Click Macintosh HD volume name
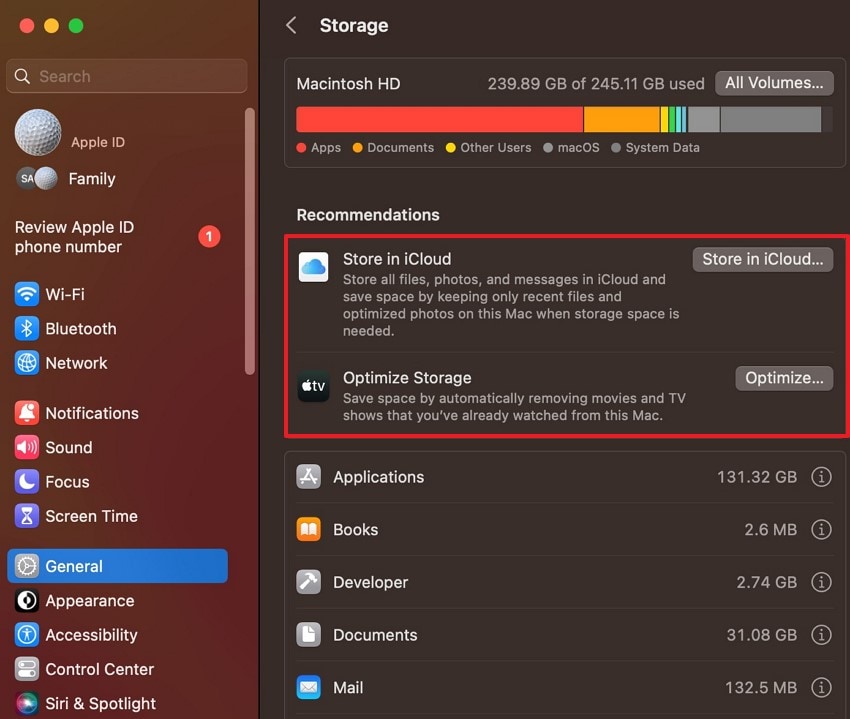This screenshot has height=719, width=850. point(348,84)
